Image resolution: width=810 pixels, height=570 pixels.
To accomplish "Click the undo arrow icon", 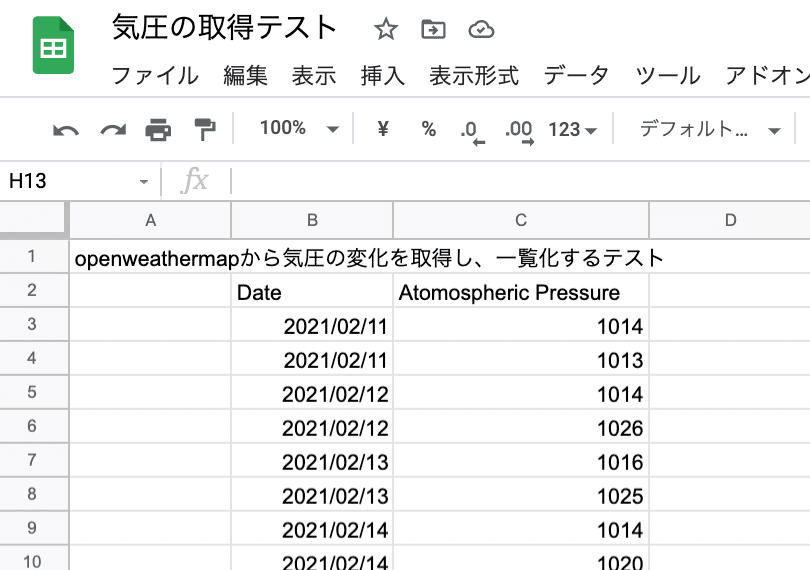I will click(x=66, y=130).
